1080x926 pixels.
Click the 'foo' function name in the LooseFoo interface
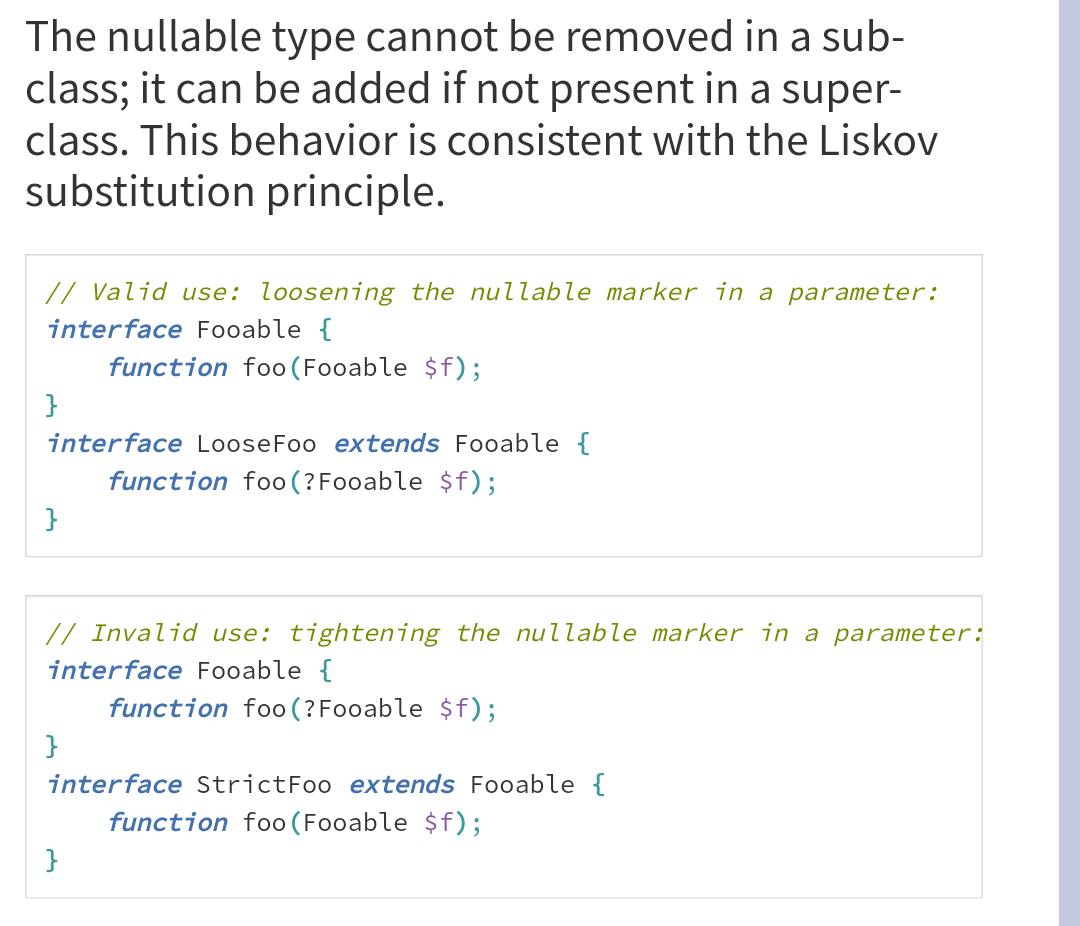click(264, 482)
